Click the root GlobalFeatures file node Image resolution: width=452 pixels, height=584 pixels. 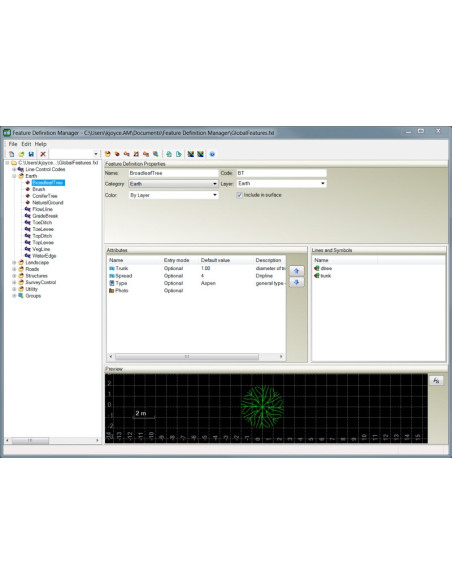point(58,163)
